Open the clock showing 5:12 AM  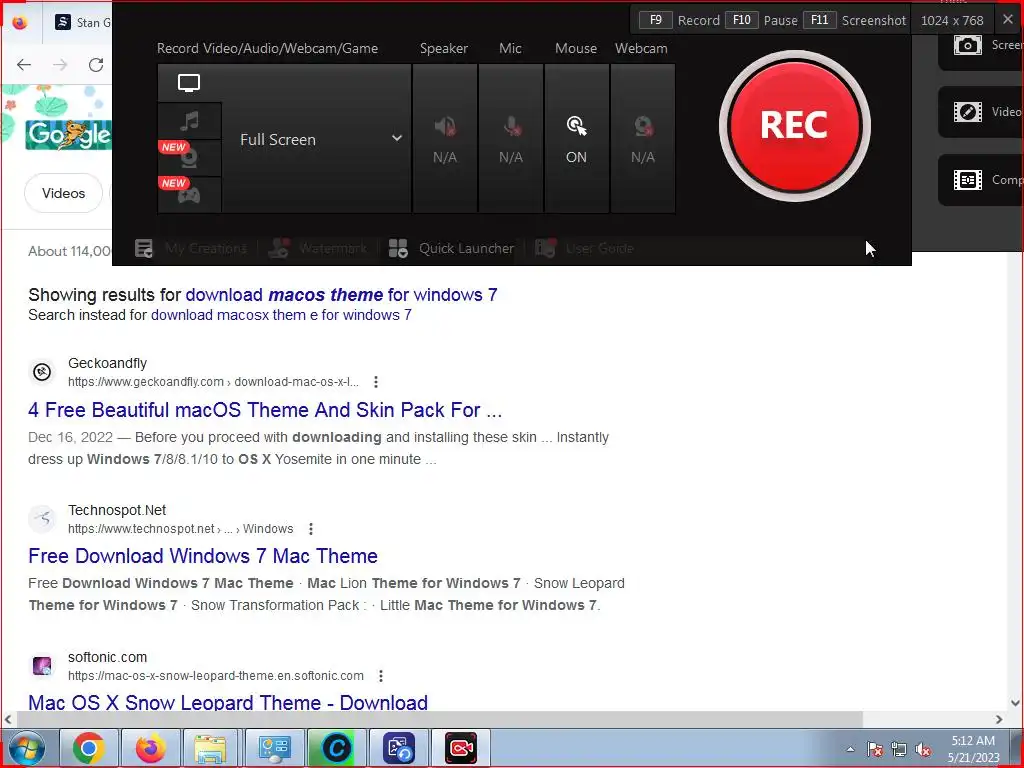(973, 749)
